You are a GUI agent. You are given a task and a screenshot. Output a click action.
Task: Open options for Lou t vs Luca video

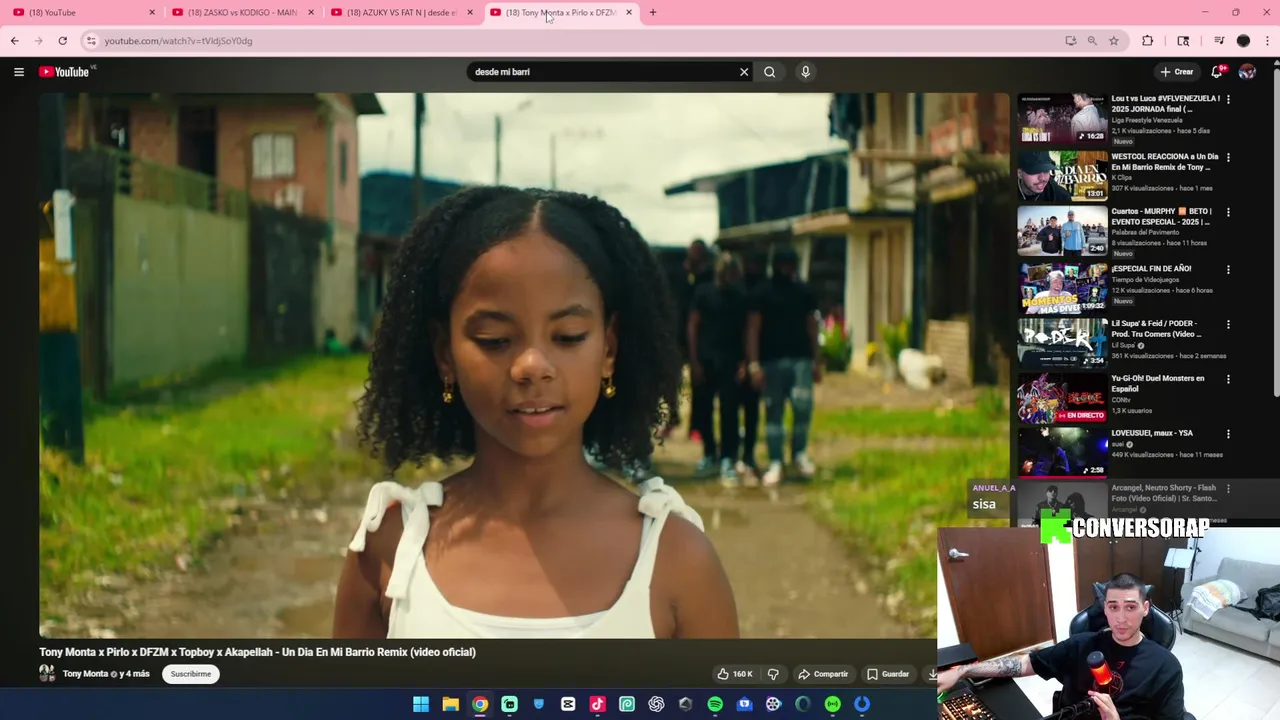[x=1228, y=99]
